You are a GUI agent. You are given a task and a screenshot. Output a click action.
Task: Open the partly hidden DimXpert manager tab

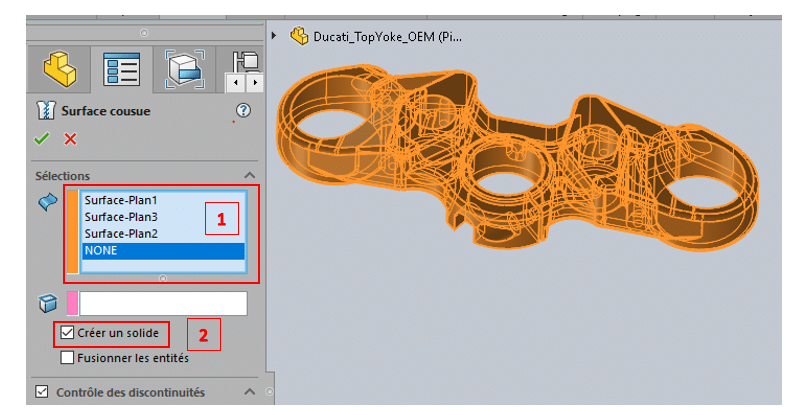point(245,62)
